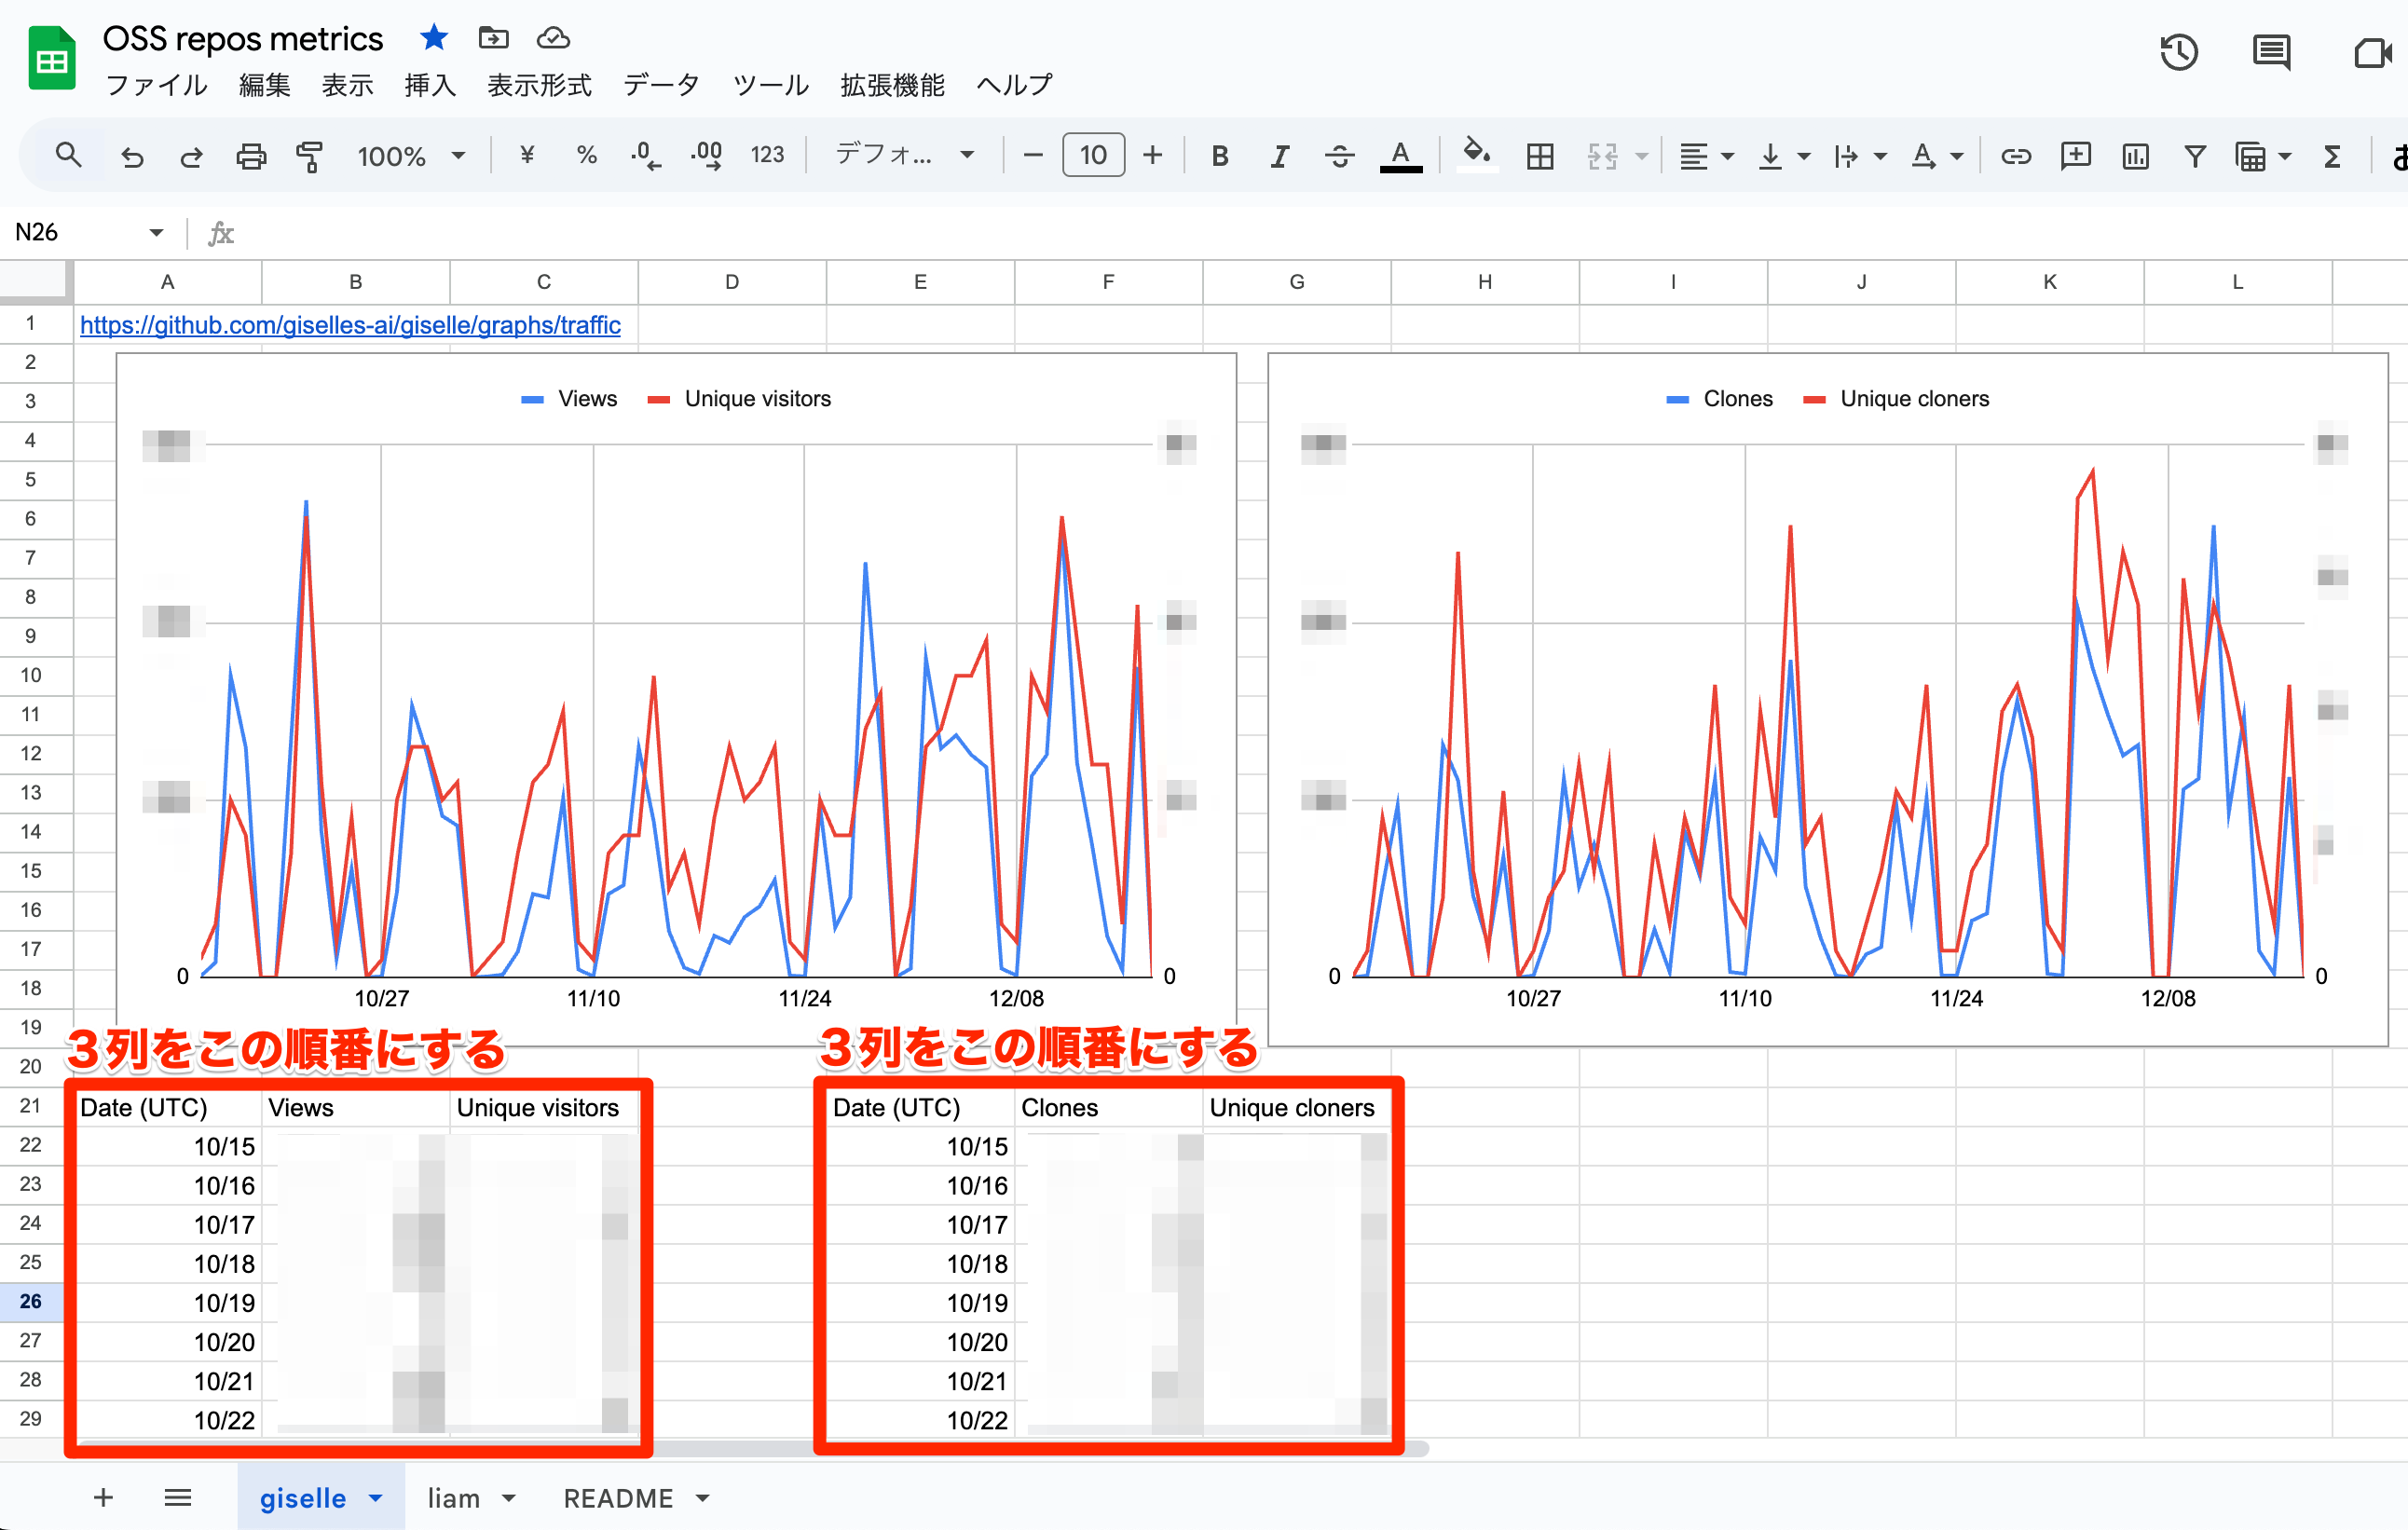The height and width of the screenshot is (1530, 2408).
Task: Open the 表示形式 menu
Action: [x=539, y=85]
